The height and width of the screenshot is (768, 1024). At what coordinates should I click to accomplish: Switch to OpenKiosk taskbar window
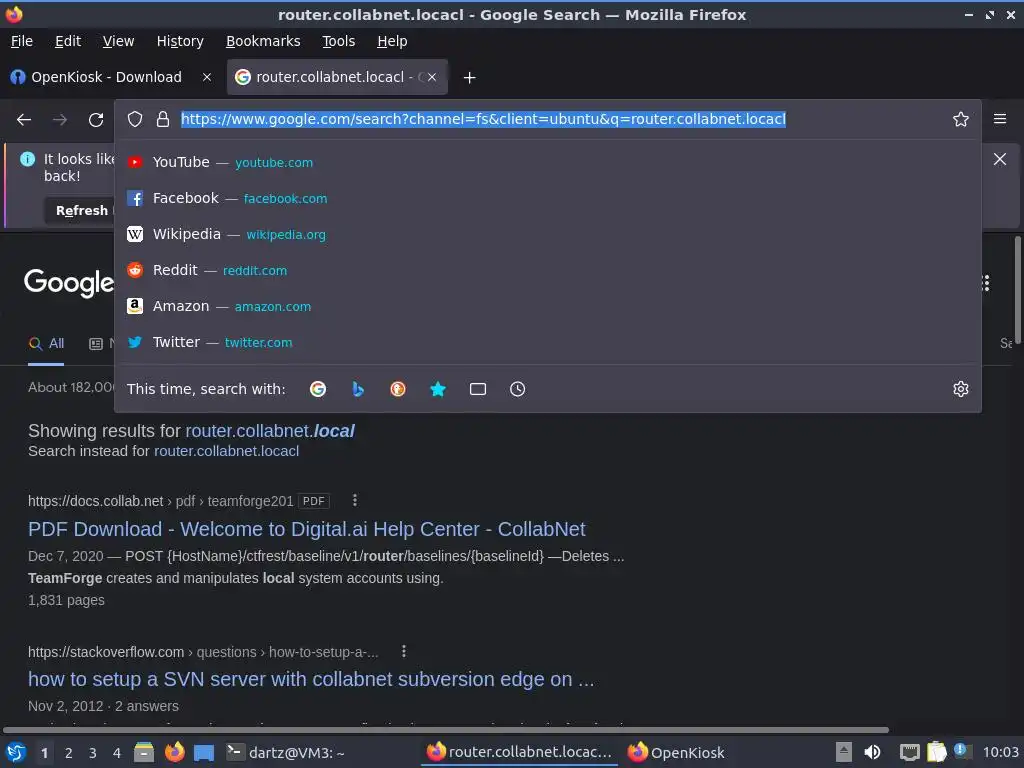click(676, 753)
